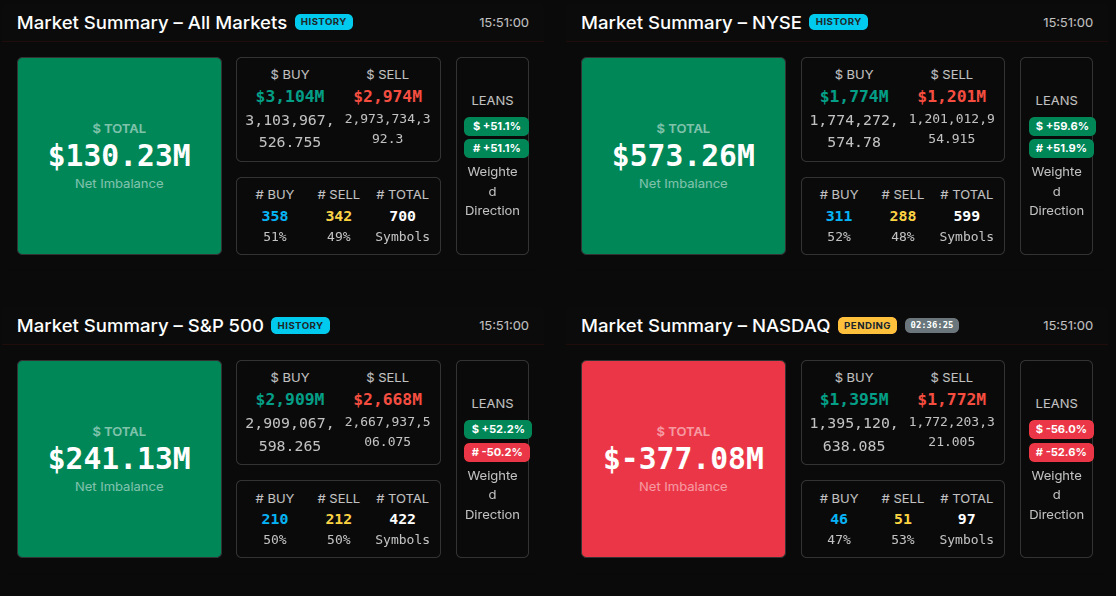This screenshot has width=1116, height=596.
Task: Click the Market Summary – NYSE title
Action: (x=690, y=23)
